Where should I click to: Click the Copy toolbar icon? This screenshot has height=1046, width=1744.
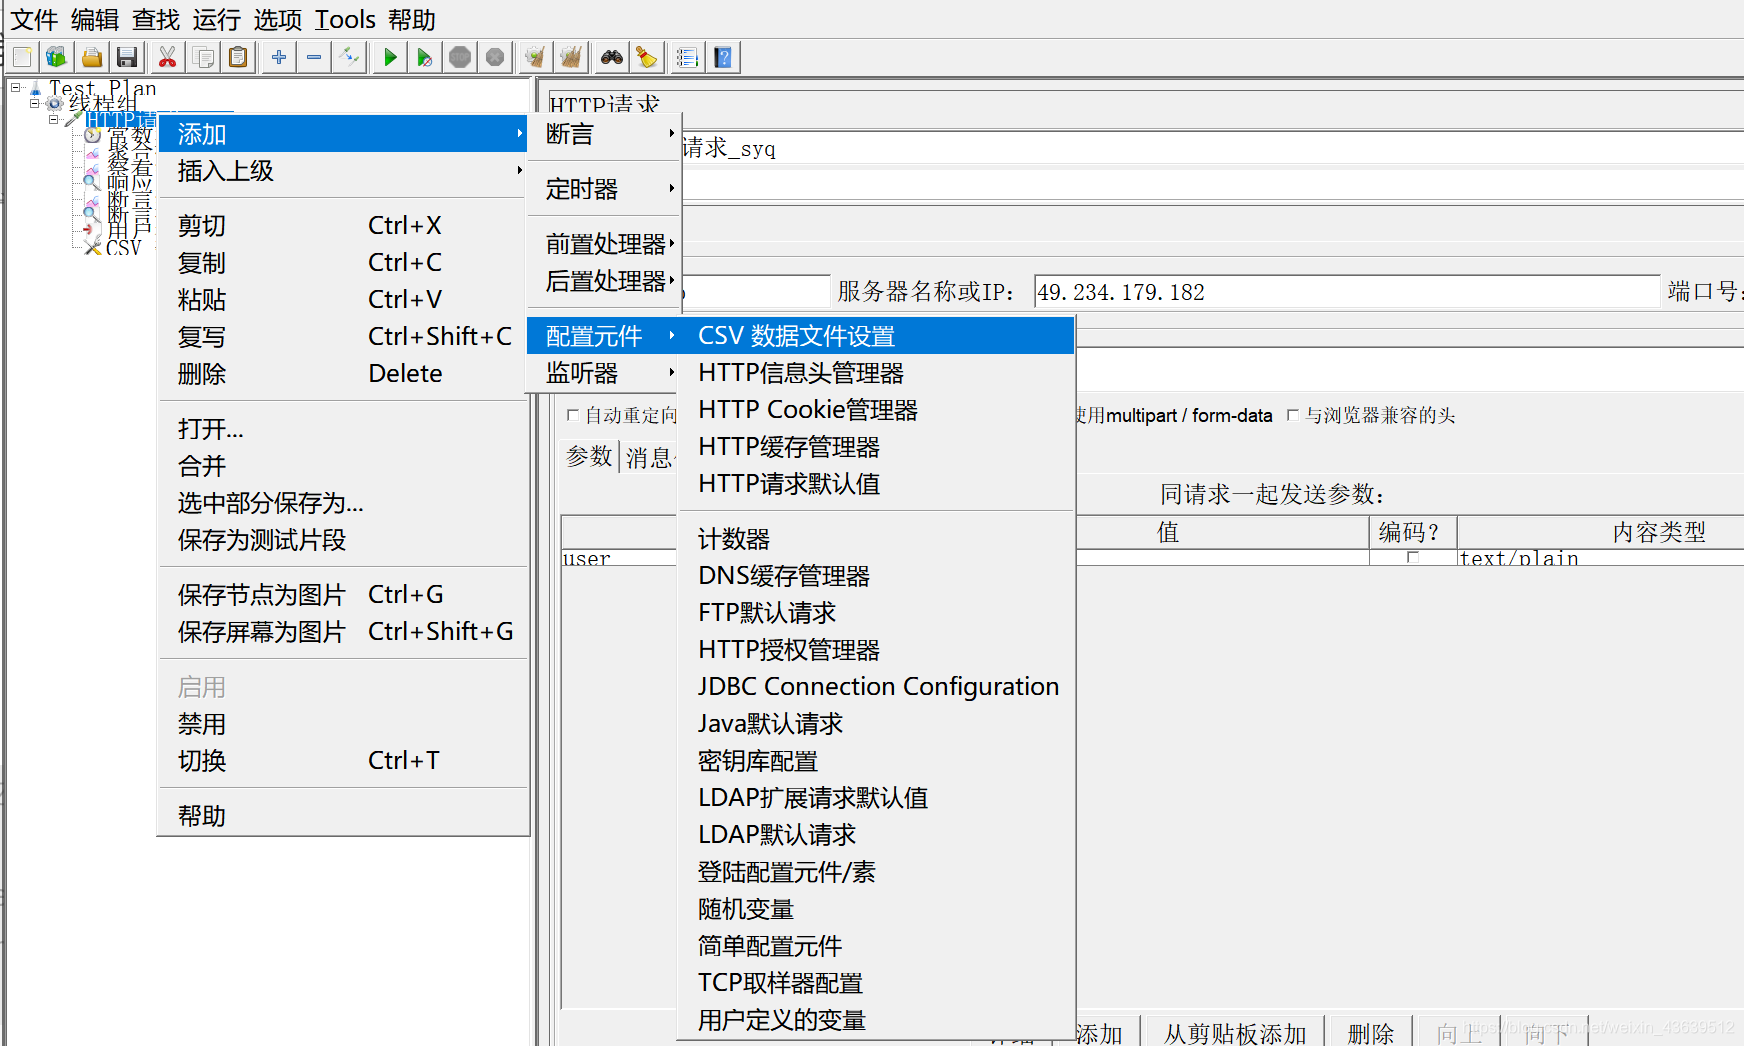pyautogui.click(x=203, y=58)
